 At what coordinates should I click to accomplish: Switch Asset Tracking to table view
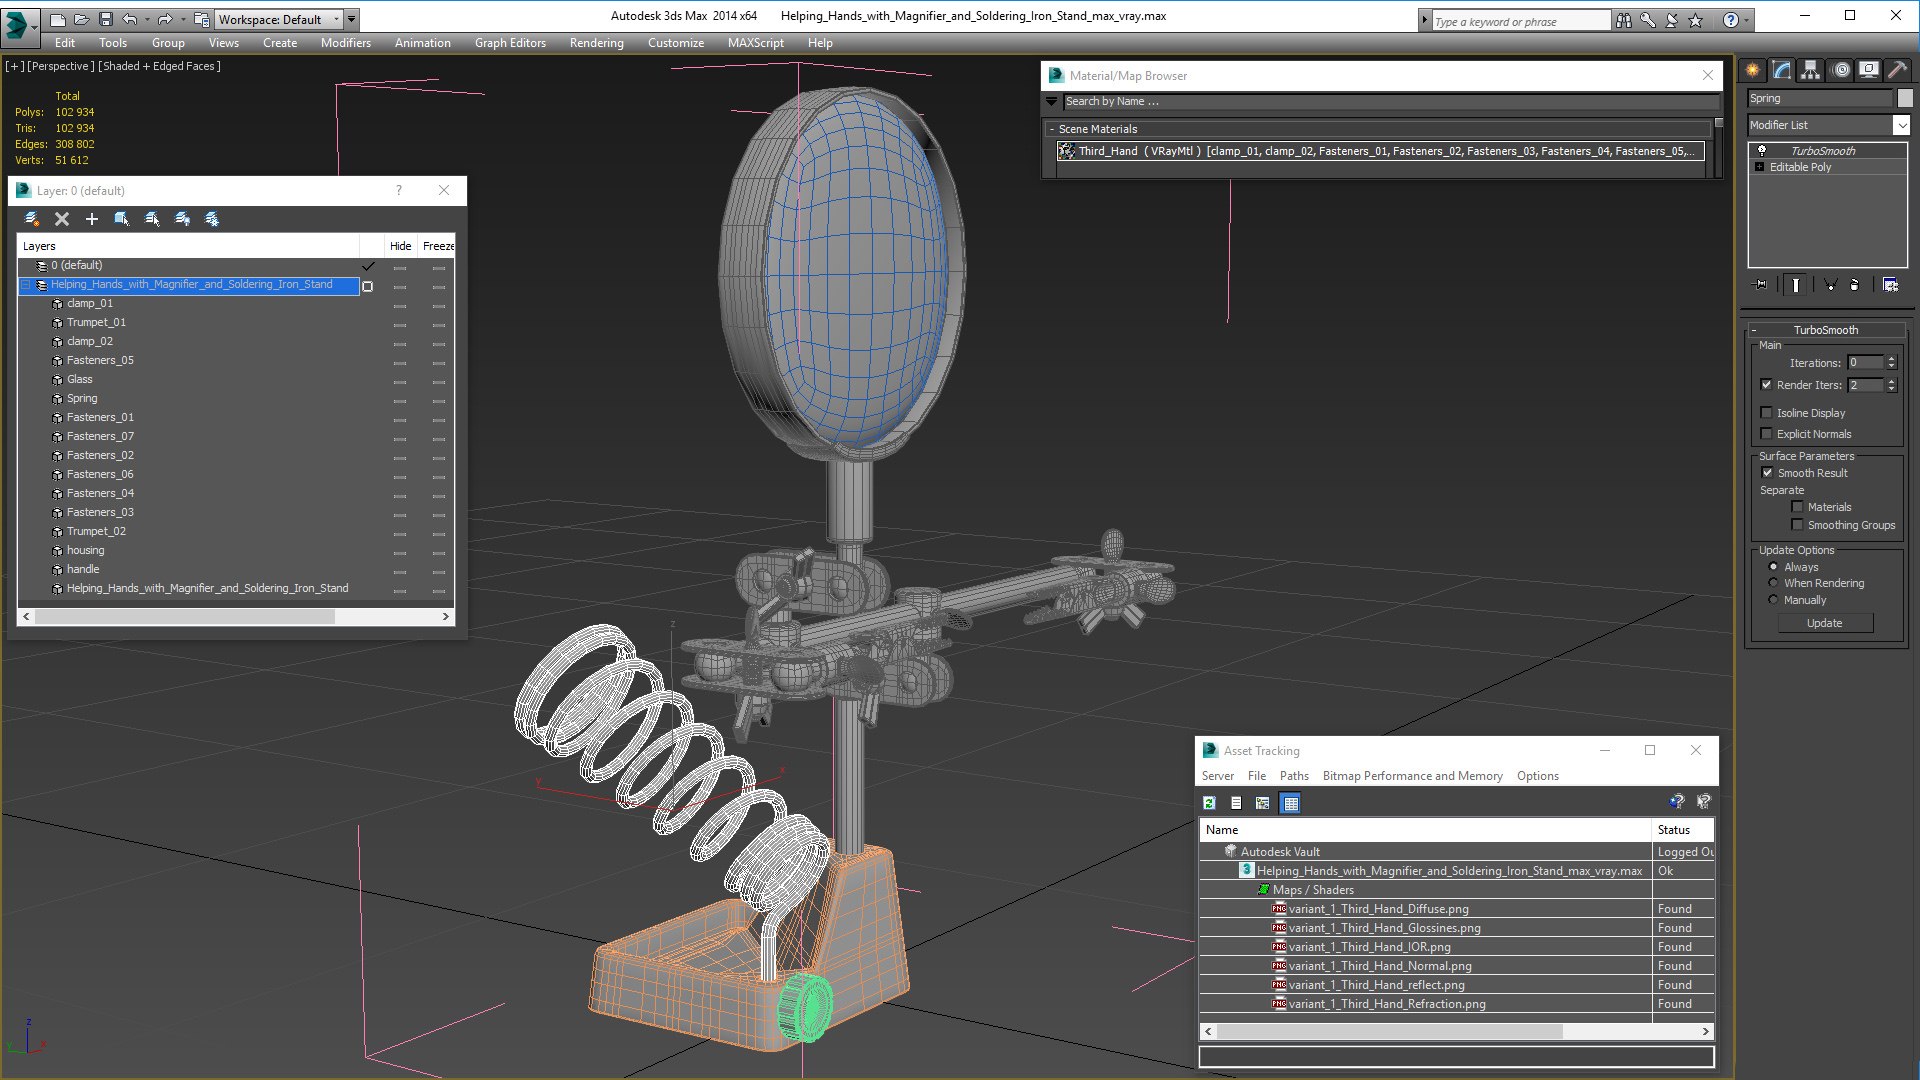point(1290,803)
